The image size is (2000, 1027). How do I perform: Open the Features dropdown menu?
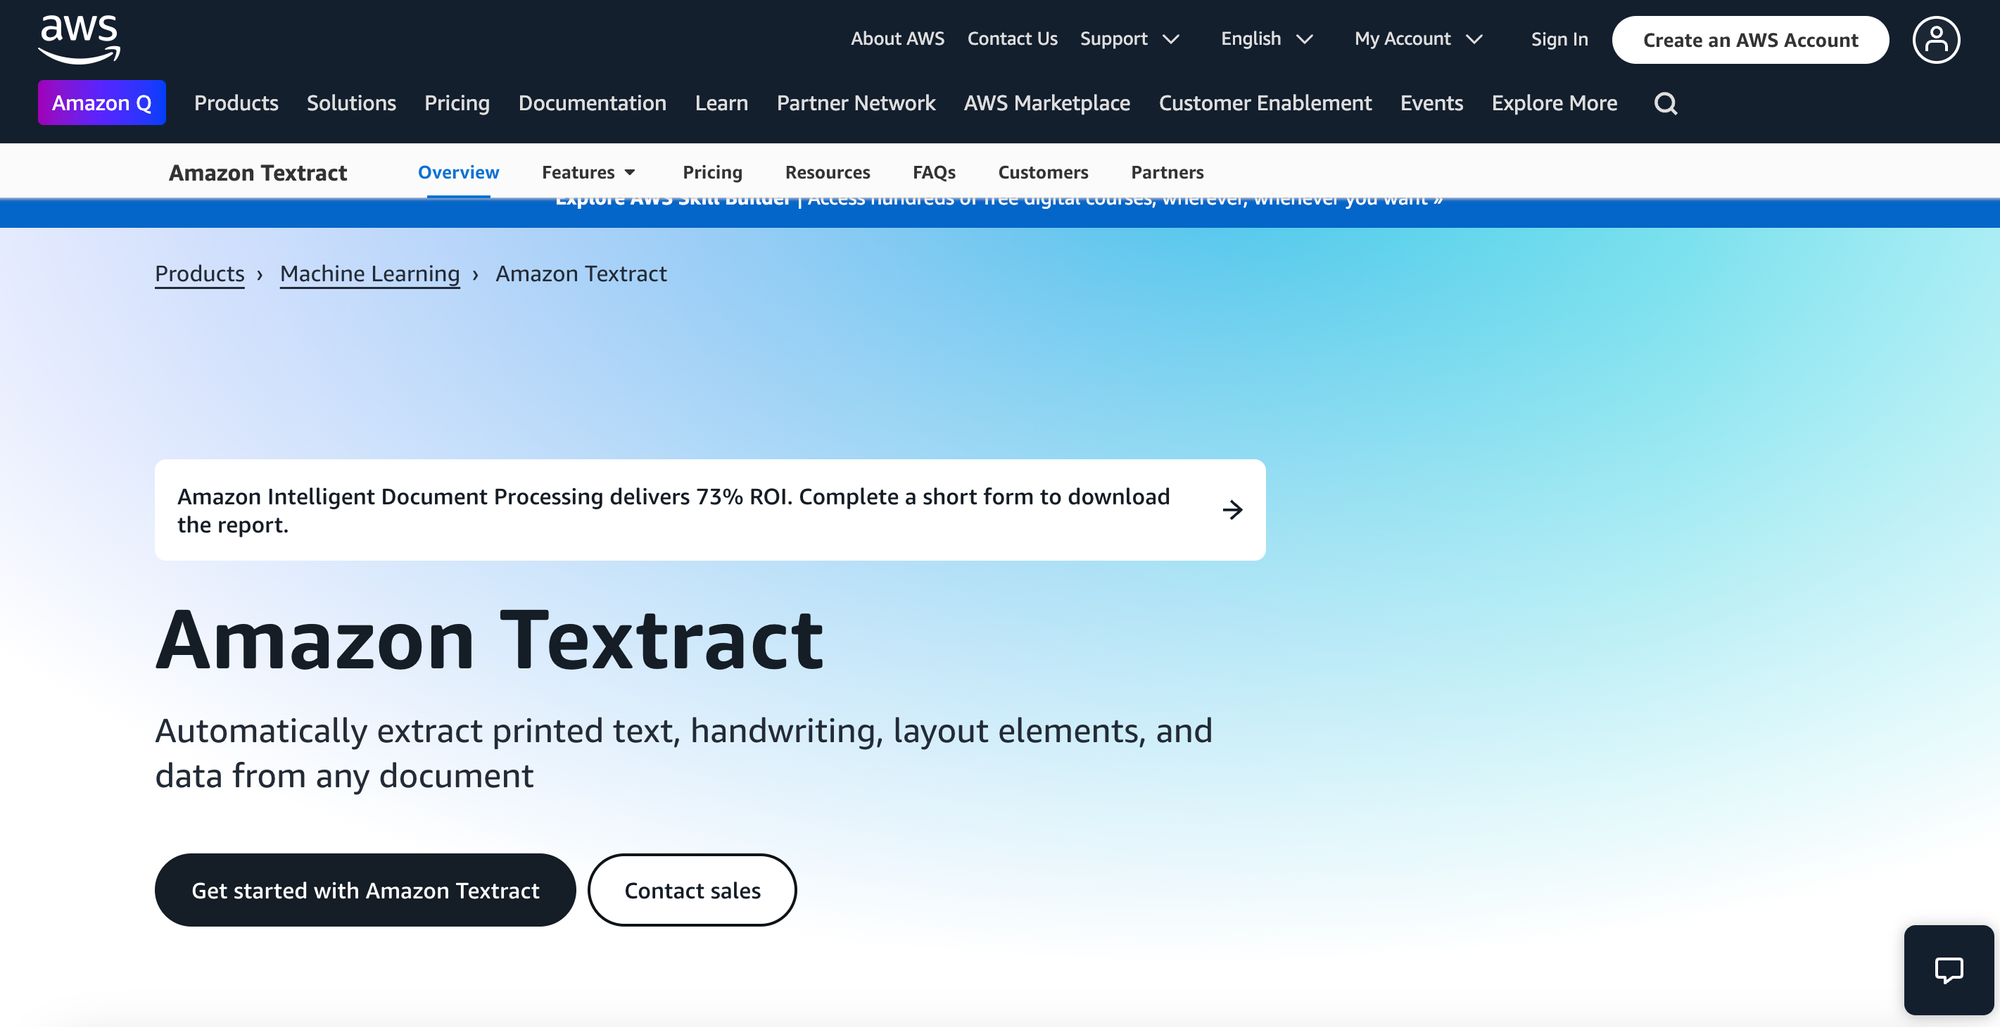pos(588,172)
